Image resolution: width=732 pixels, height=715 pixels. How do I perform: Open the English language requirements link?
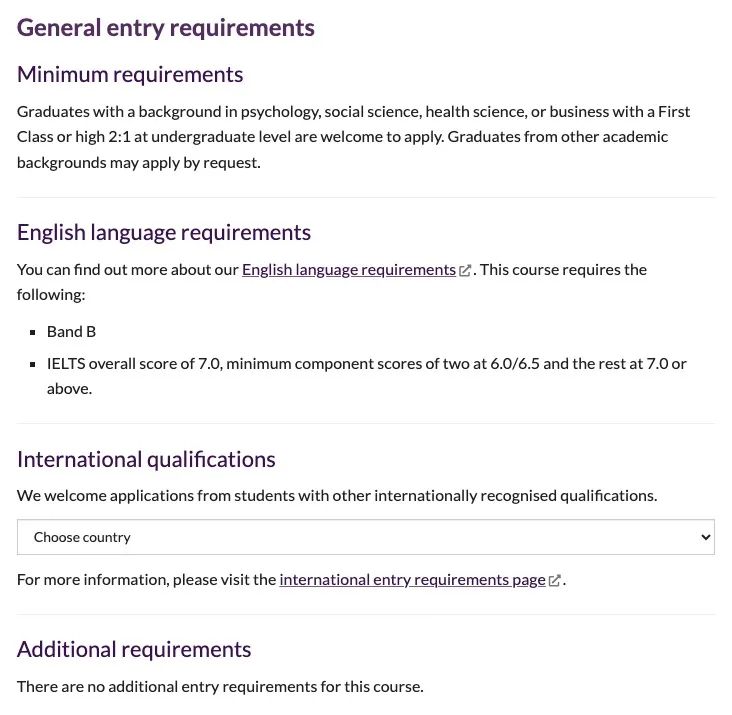(349, 270)
